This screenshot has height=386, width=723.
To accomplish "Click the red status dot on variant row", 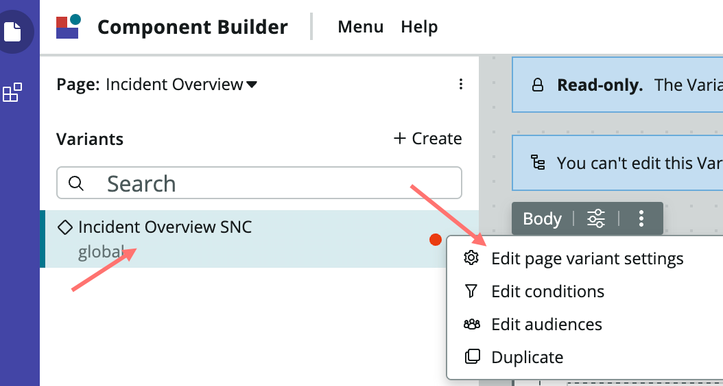I will pyautogui.click(x=435, y=240).
